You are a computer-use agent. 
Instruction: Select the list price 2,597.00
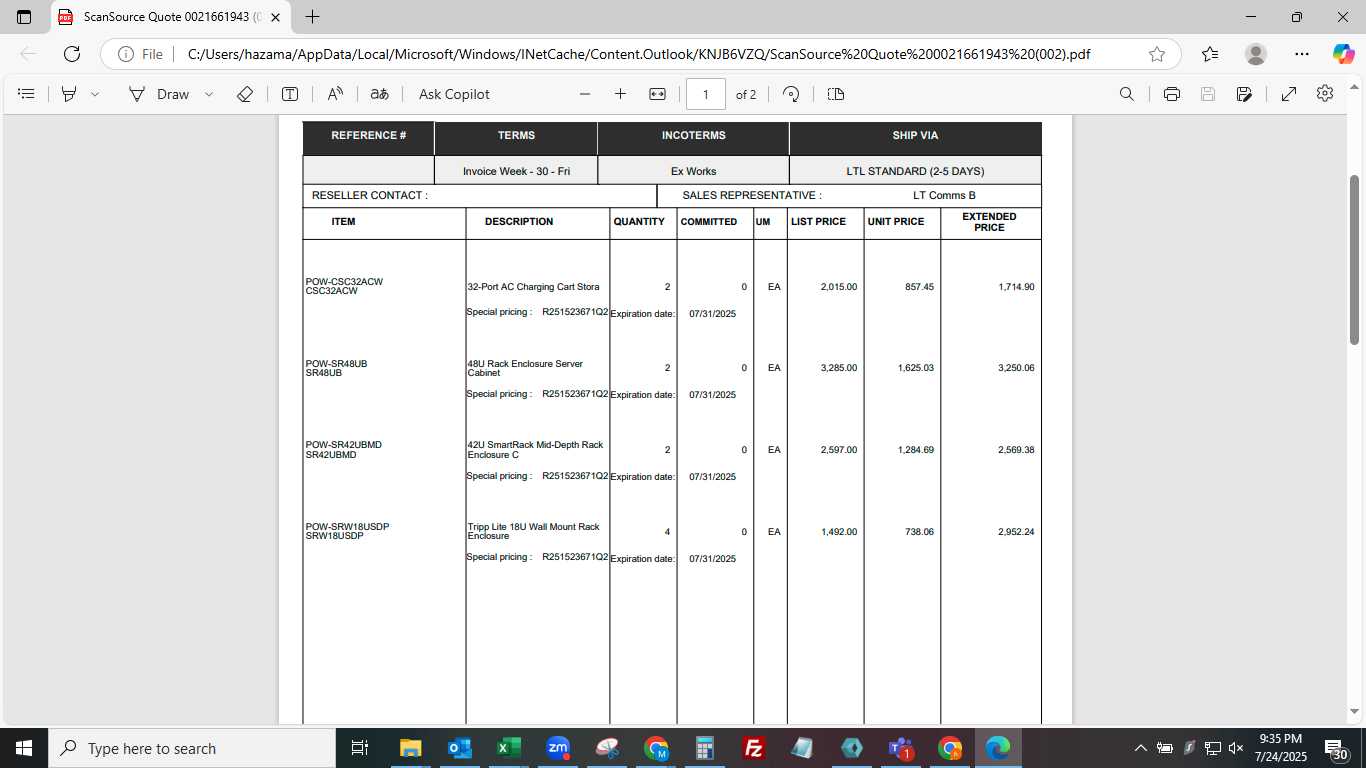click(839, 450)
